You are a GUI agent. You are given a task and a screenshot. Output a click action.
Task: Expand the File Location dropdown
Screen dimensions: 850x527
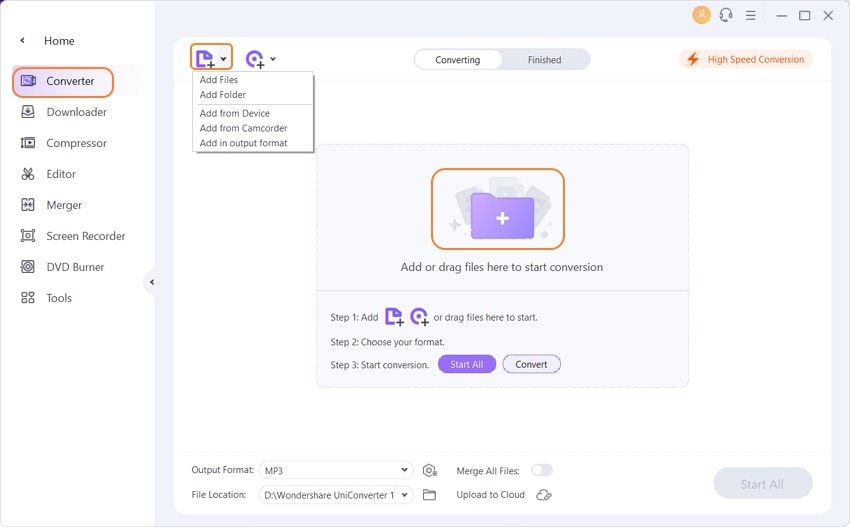pyautogui.click(x=404, y=494)
